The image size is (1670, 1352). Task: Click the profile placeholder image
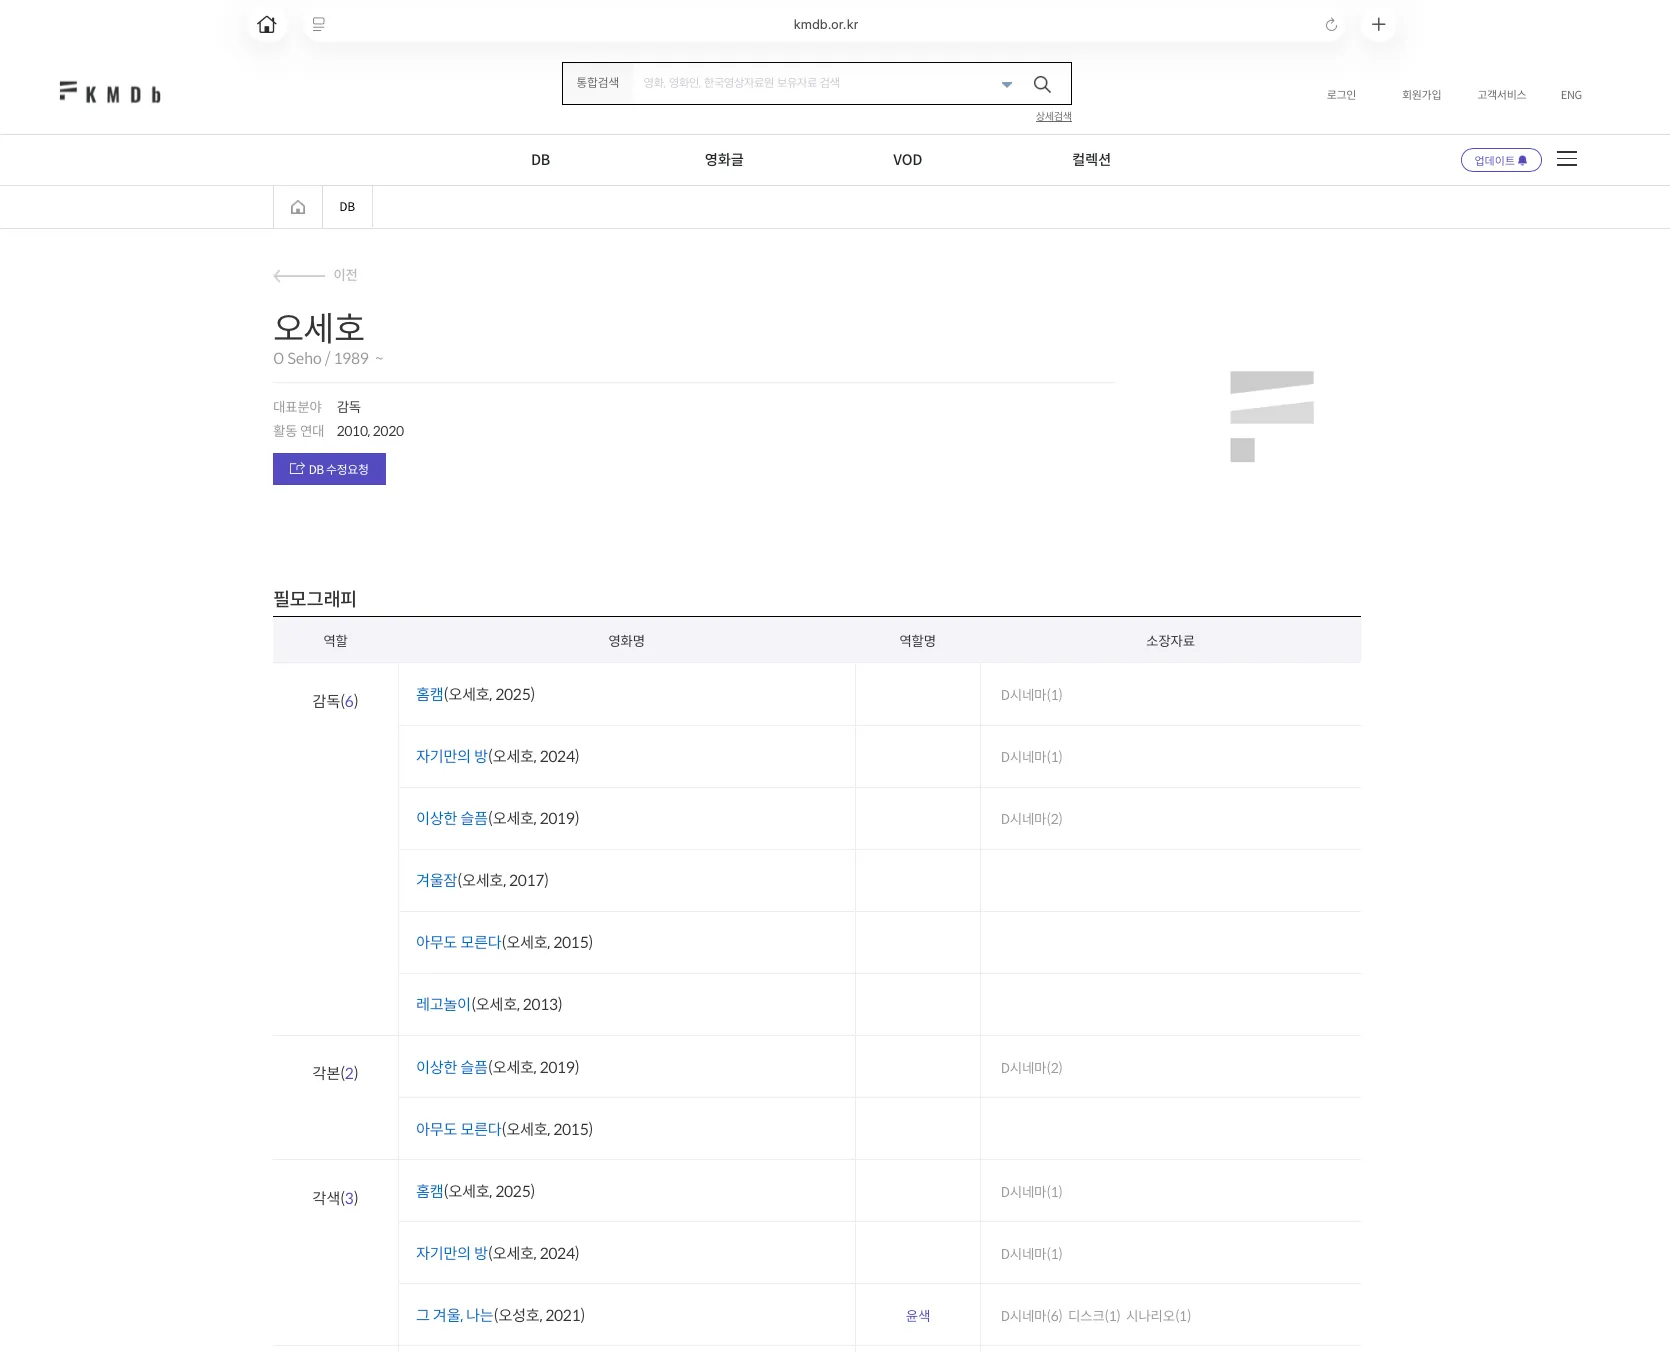1271,416
